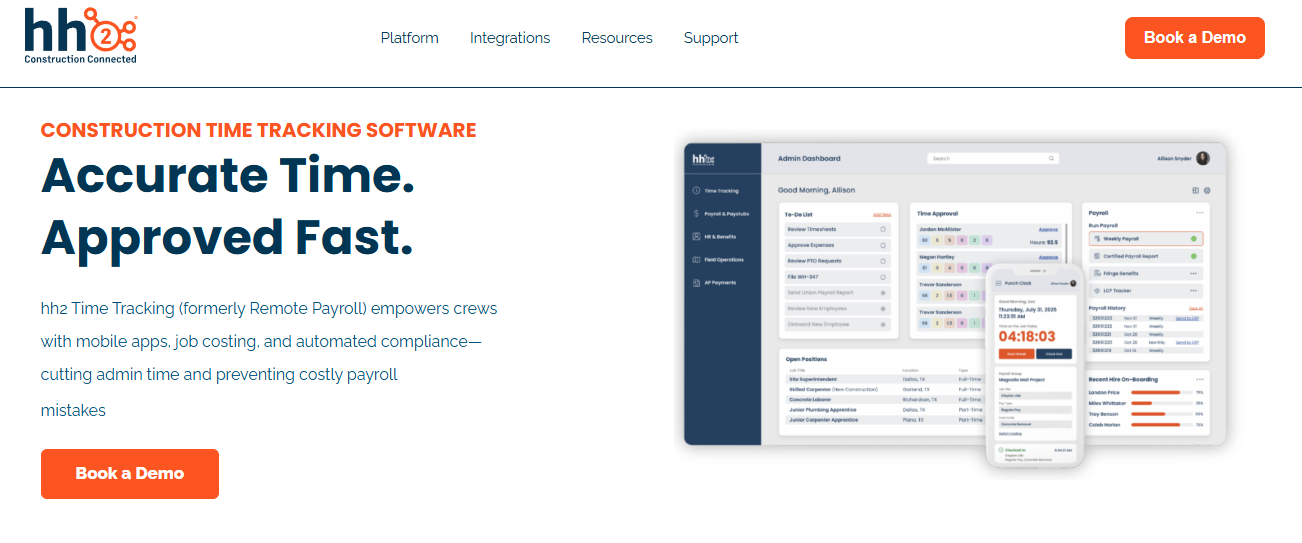1302x543 pixels.
Task: Click the dashboard Search field
Action: (x=992, y=158)
